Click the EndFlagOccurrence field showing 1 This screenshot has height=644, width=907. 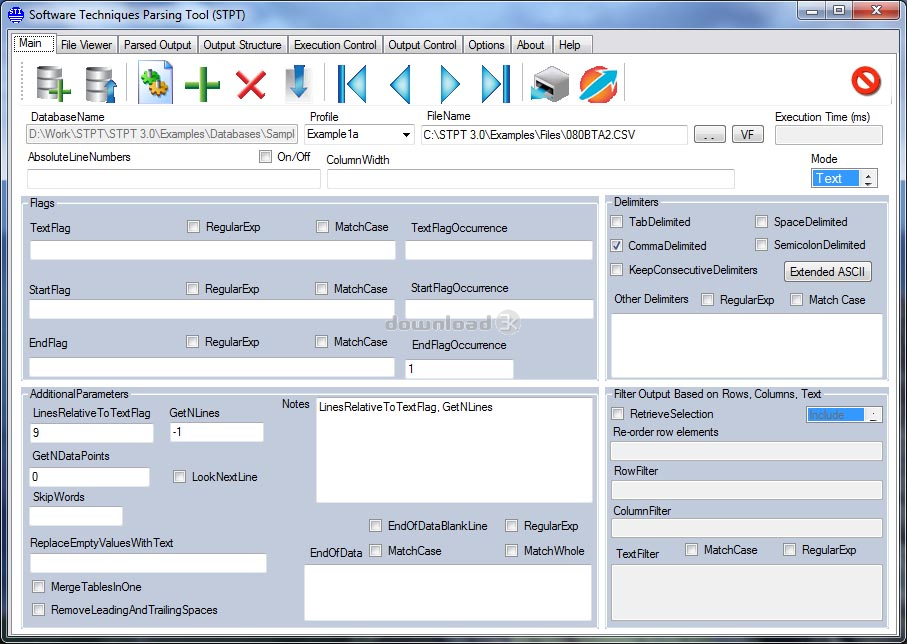pos(459,369)
